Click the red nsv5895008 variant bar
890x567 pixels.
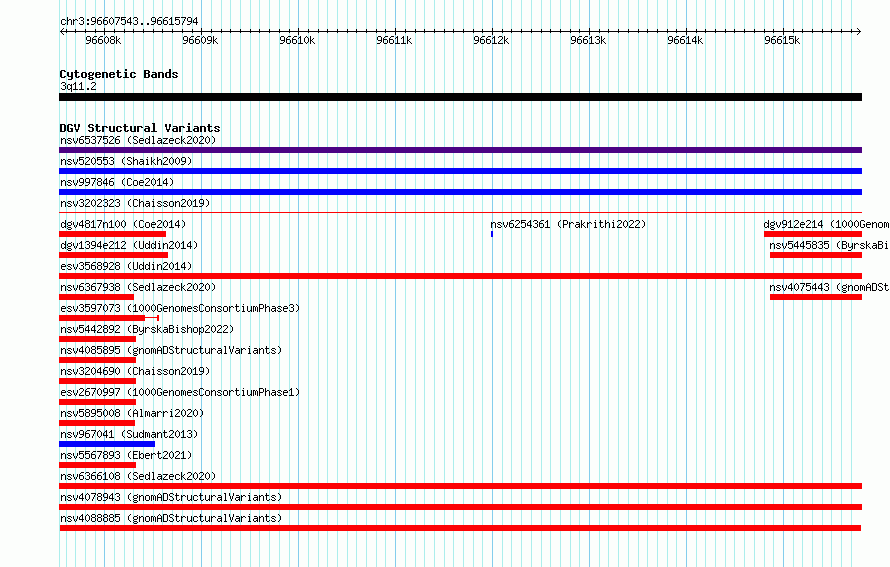(97, 423)
